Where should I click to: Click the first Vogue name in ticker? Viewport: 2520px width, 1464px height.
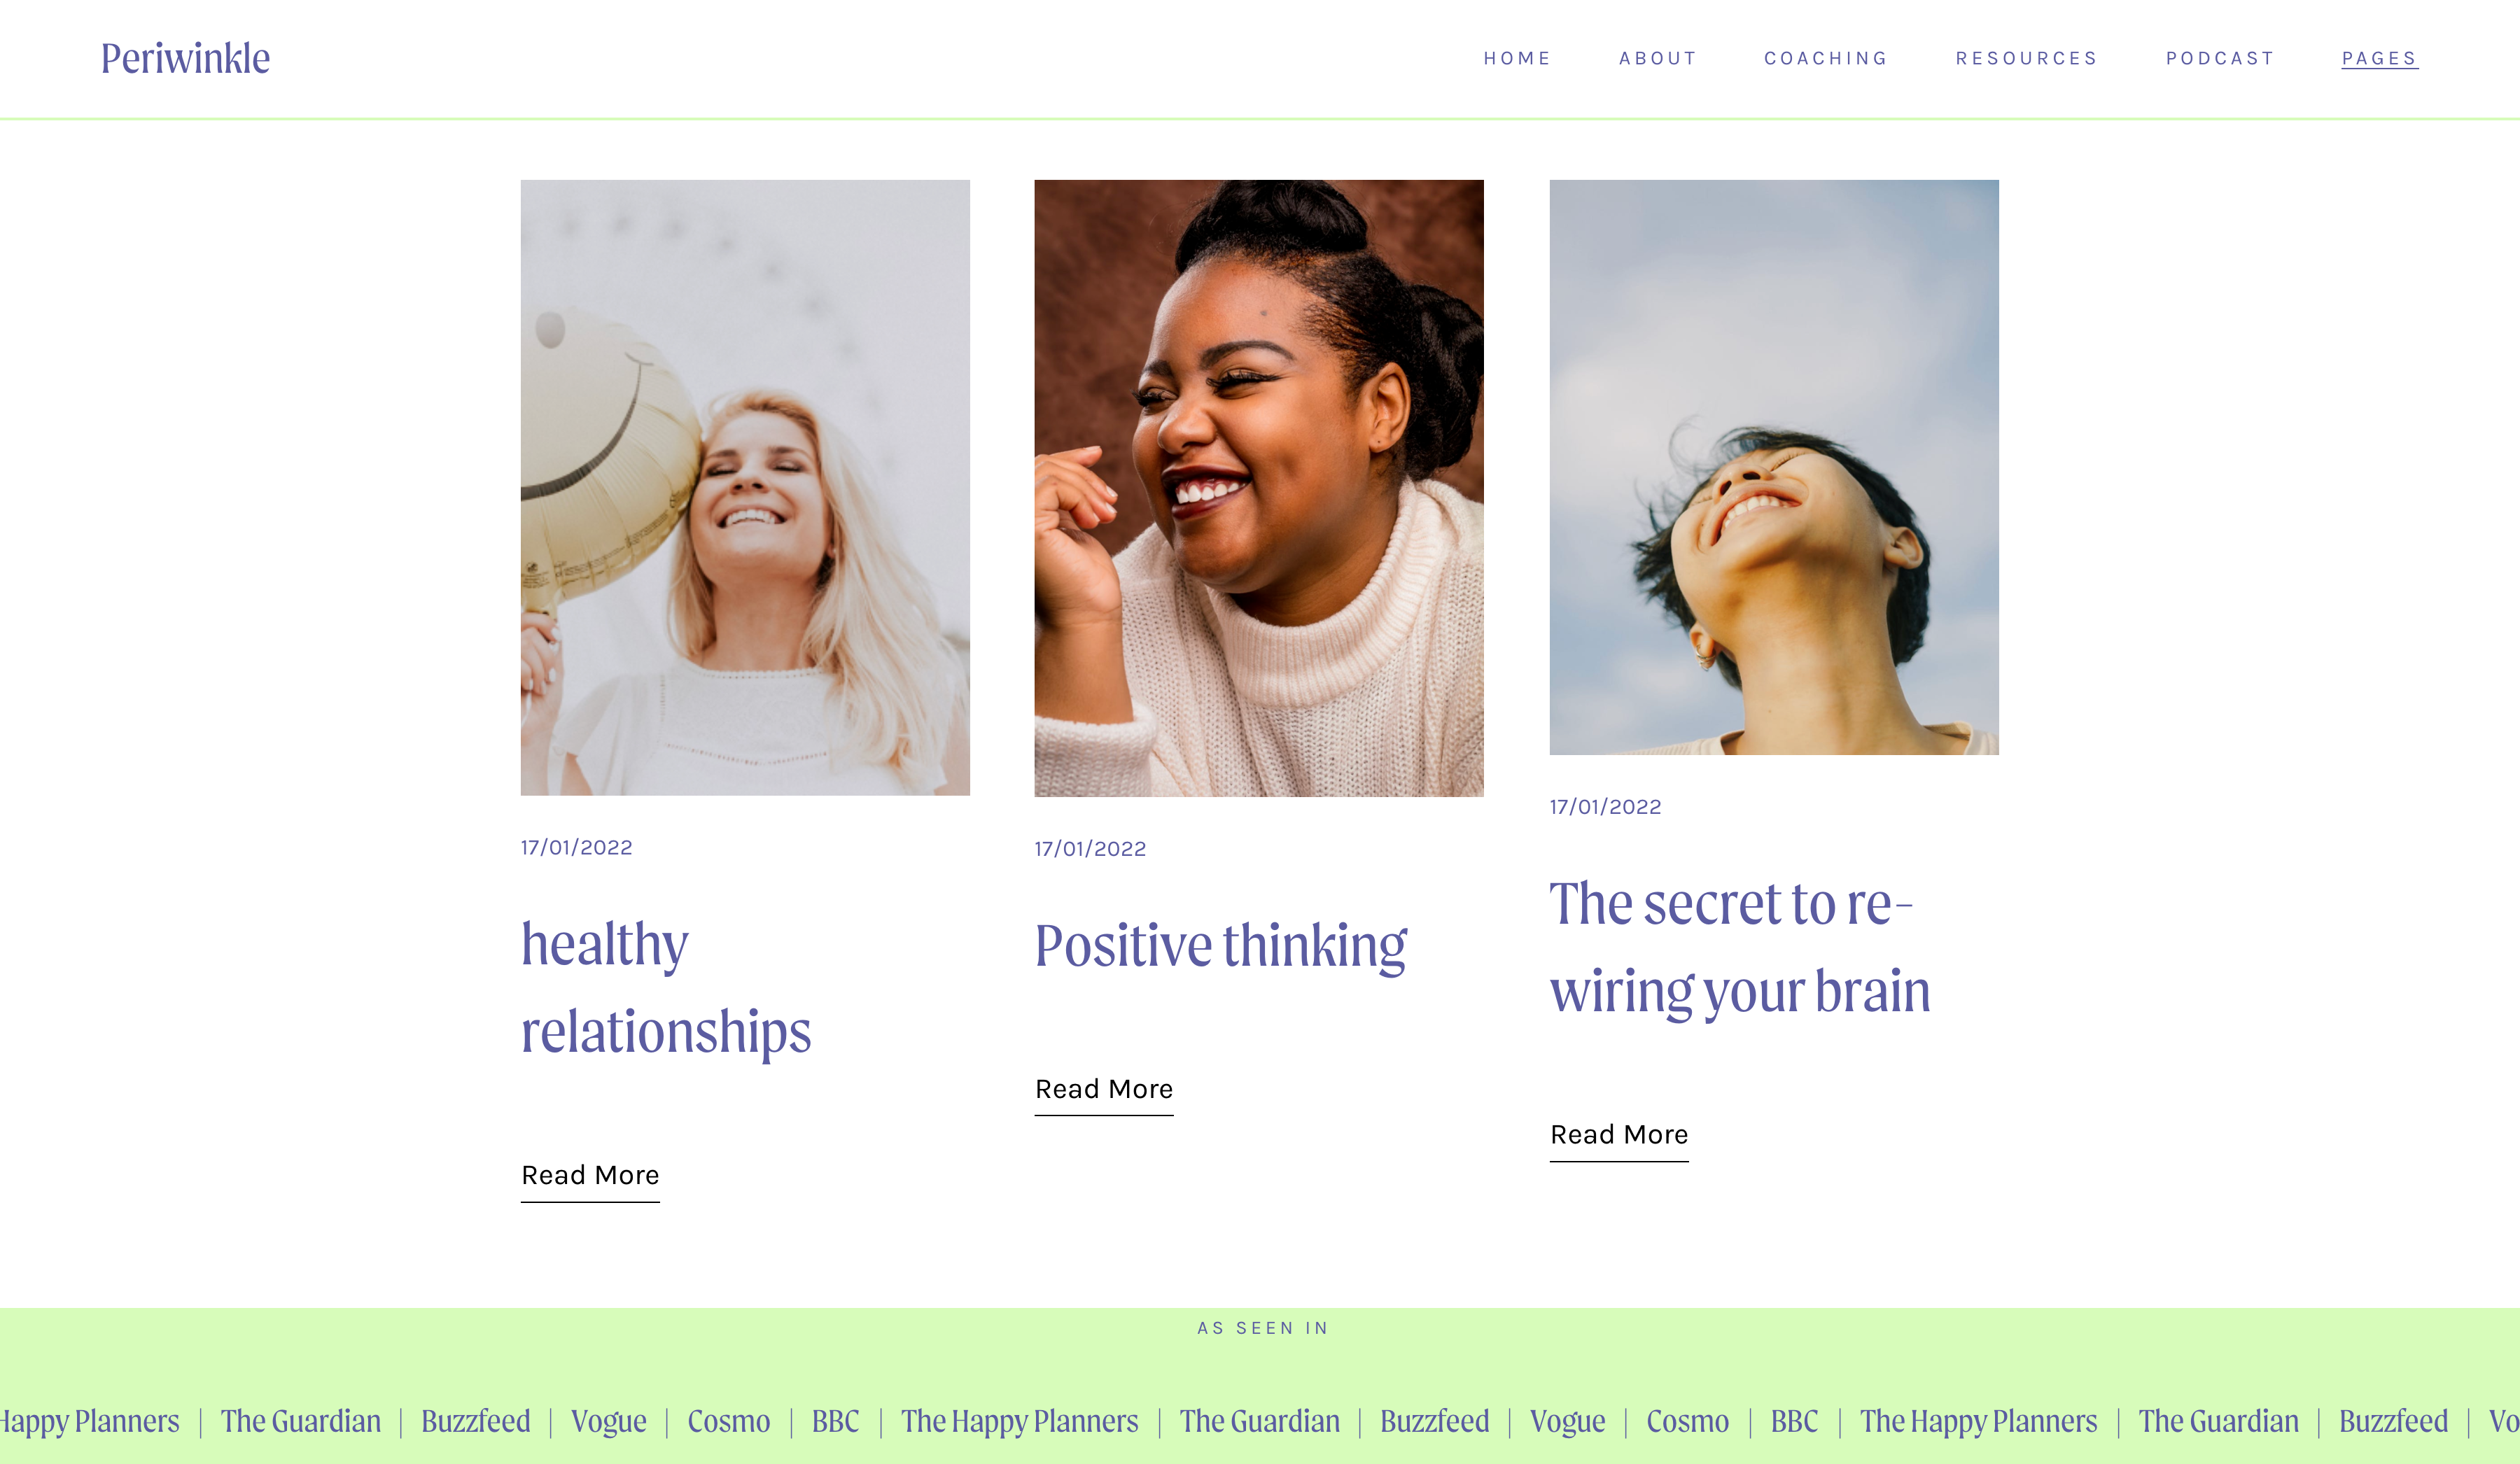pyautogui.click(x=608, y=1421)
